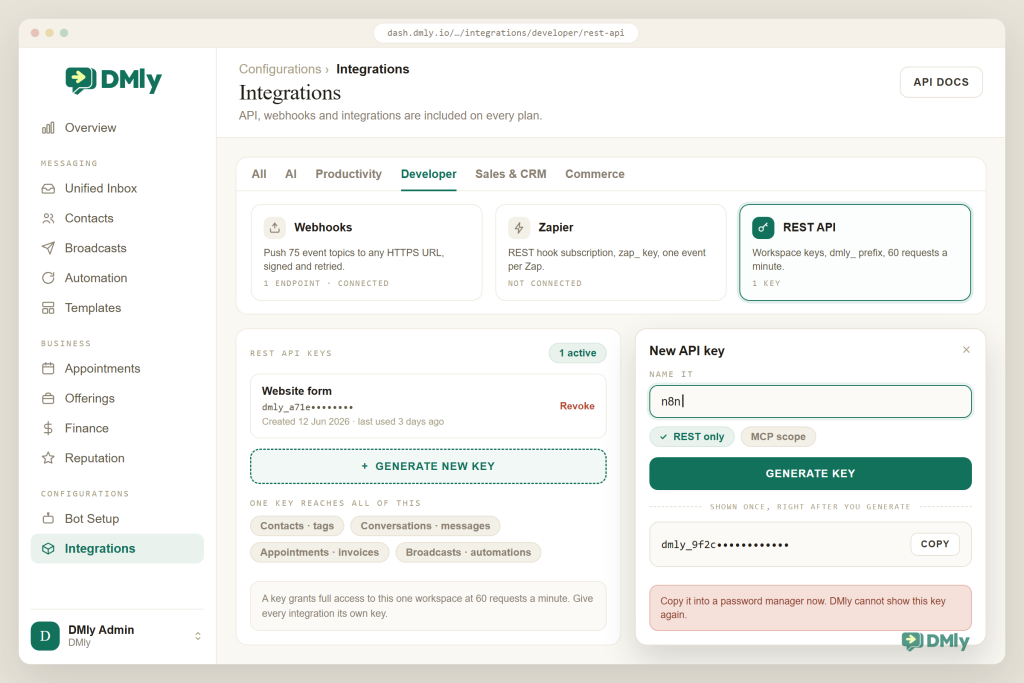
Task: Open Templates in sidebar
Action: pyautogui.click(x=118, y=308)
